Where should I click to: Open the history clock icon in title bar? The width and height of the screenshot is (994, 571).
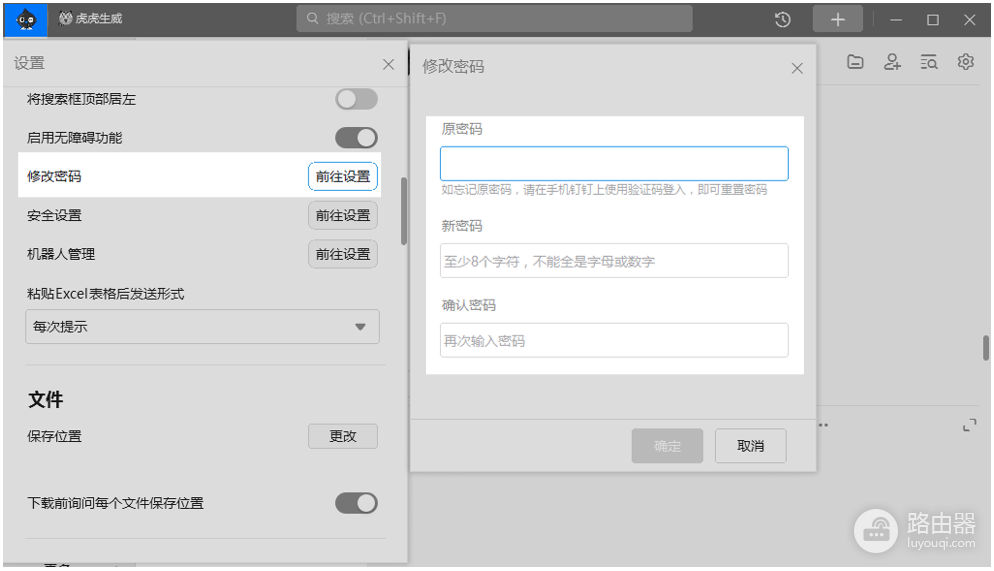pyautogui.click(x=783, y=20)
